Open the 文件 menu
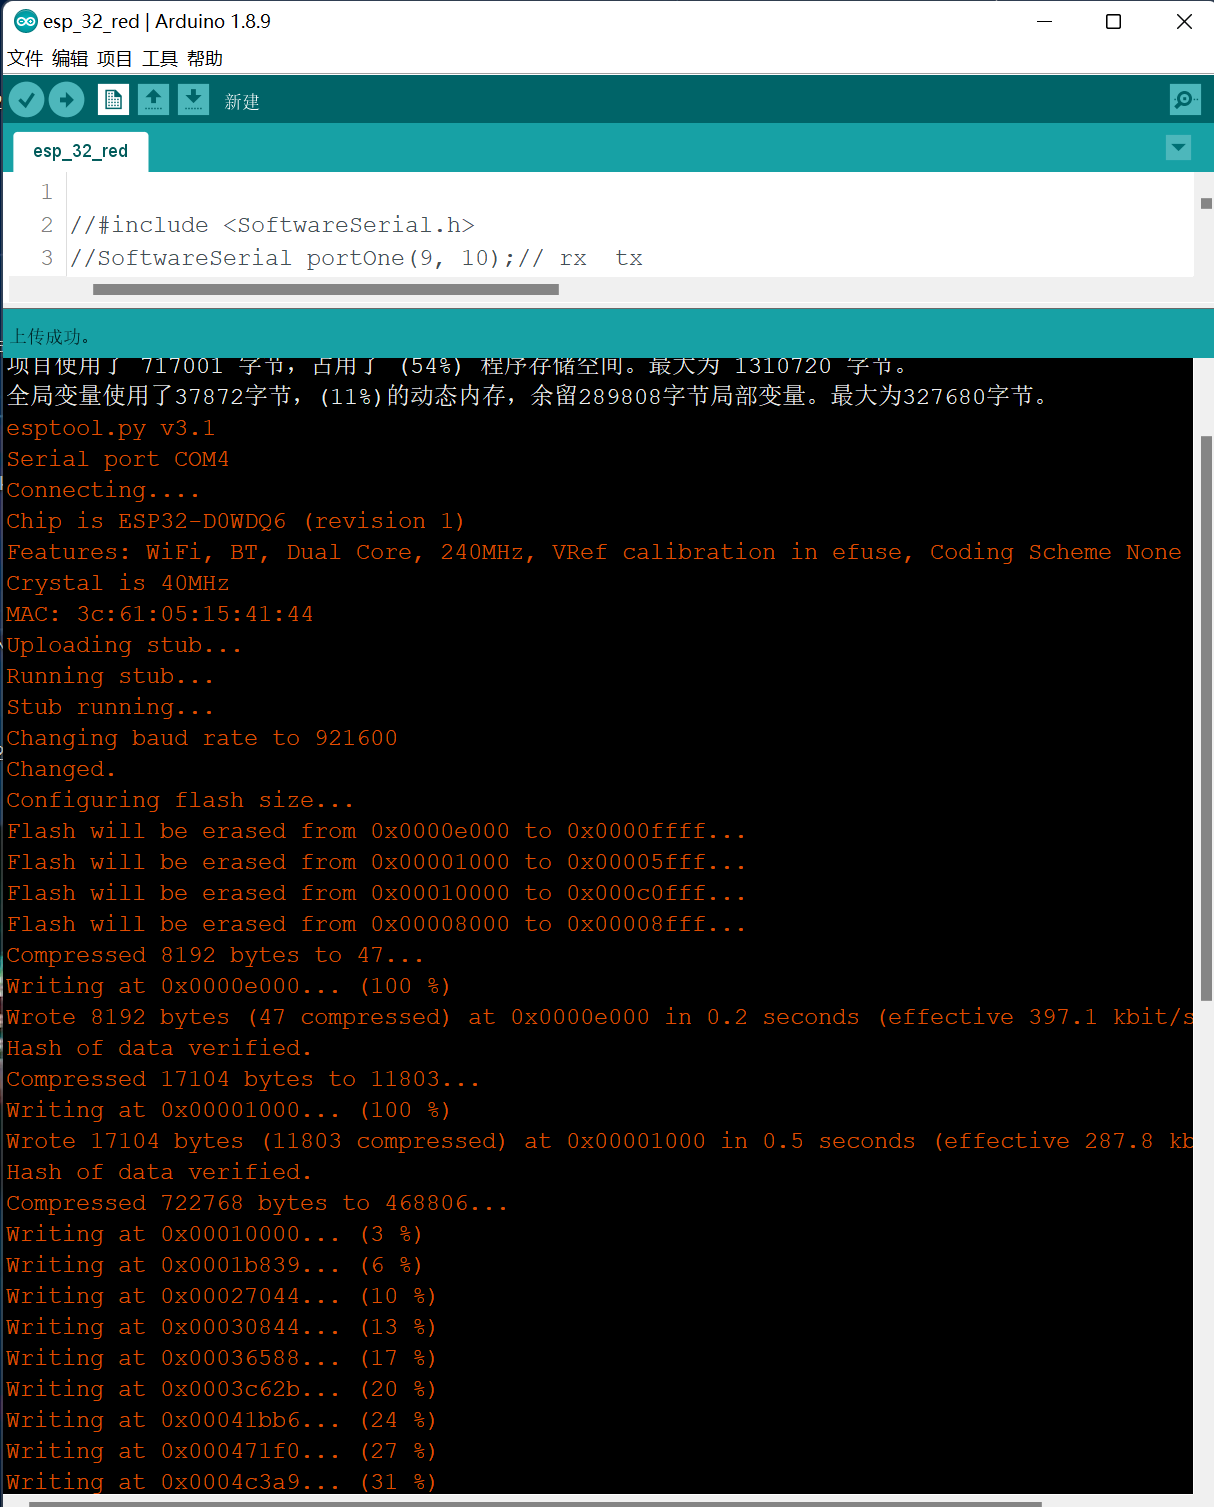The height and width of the screenshot is (1507, 1214). click(25, 59)
